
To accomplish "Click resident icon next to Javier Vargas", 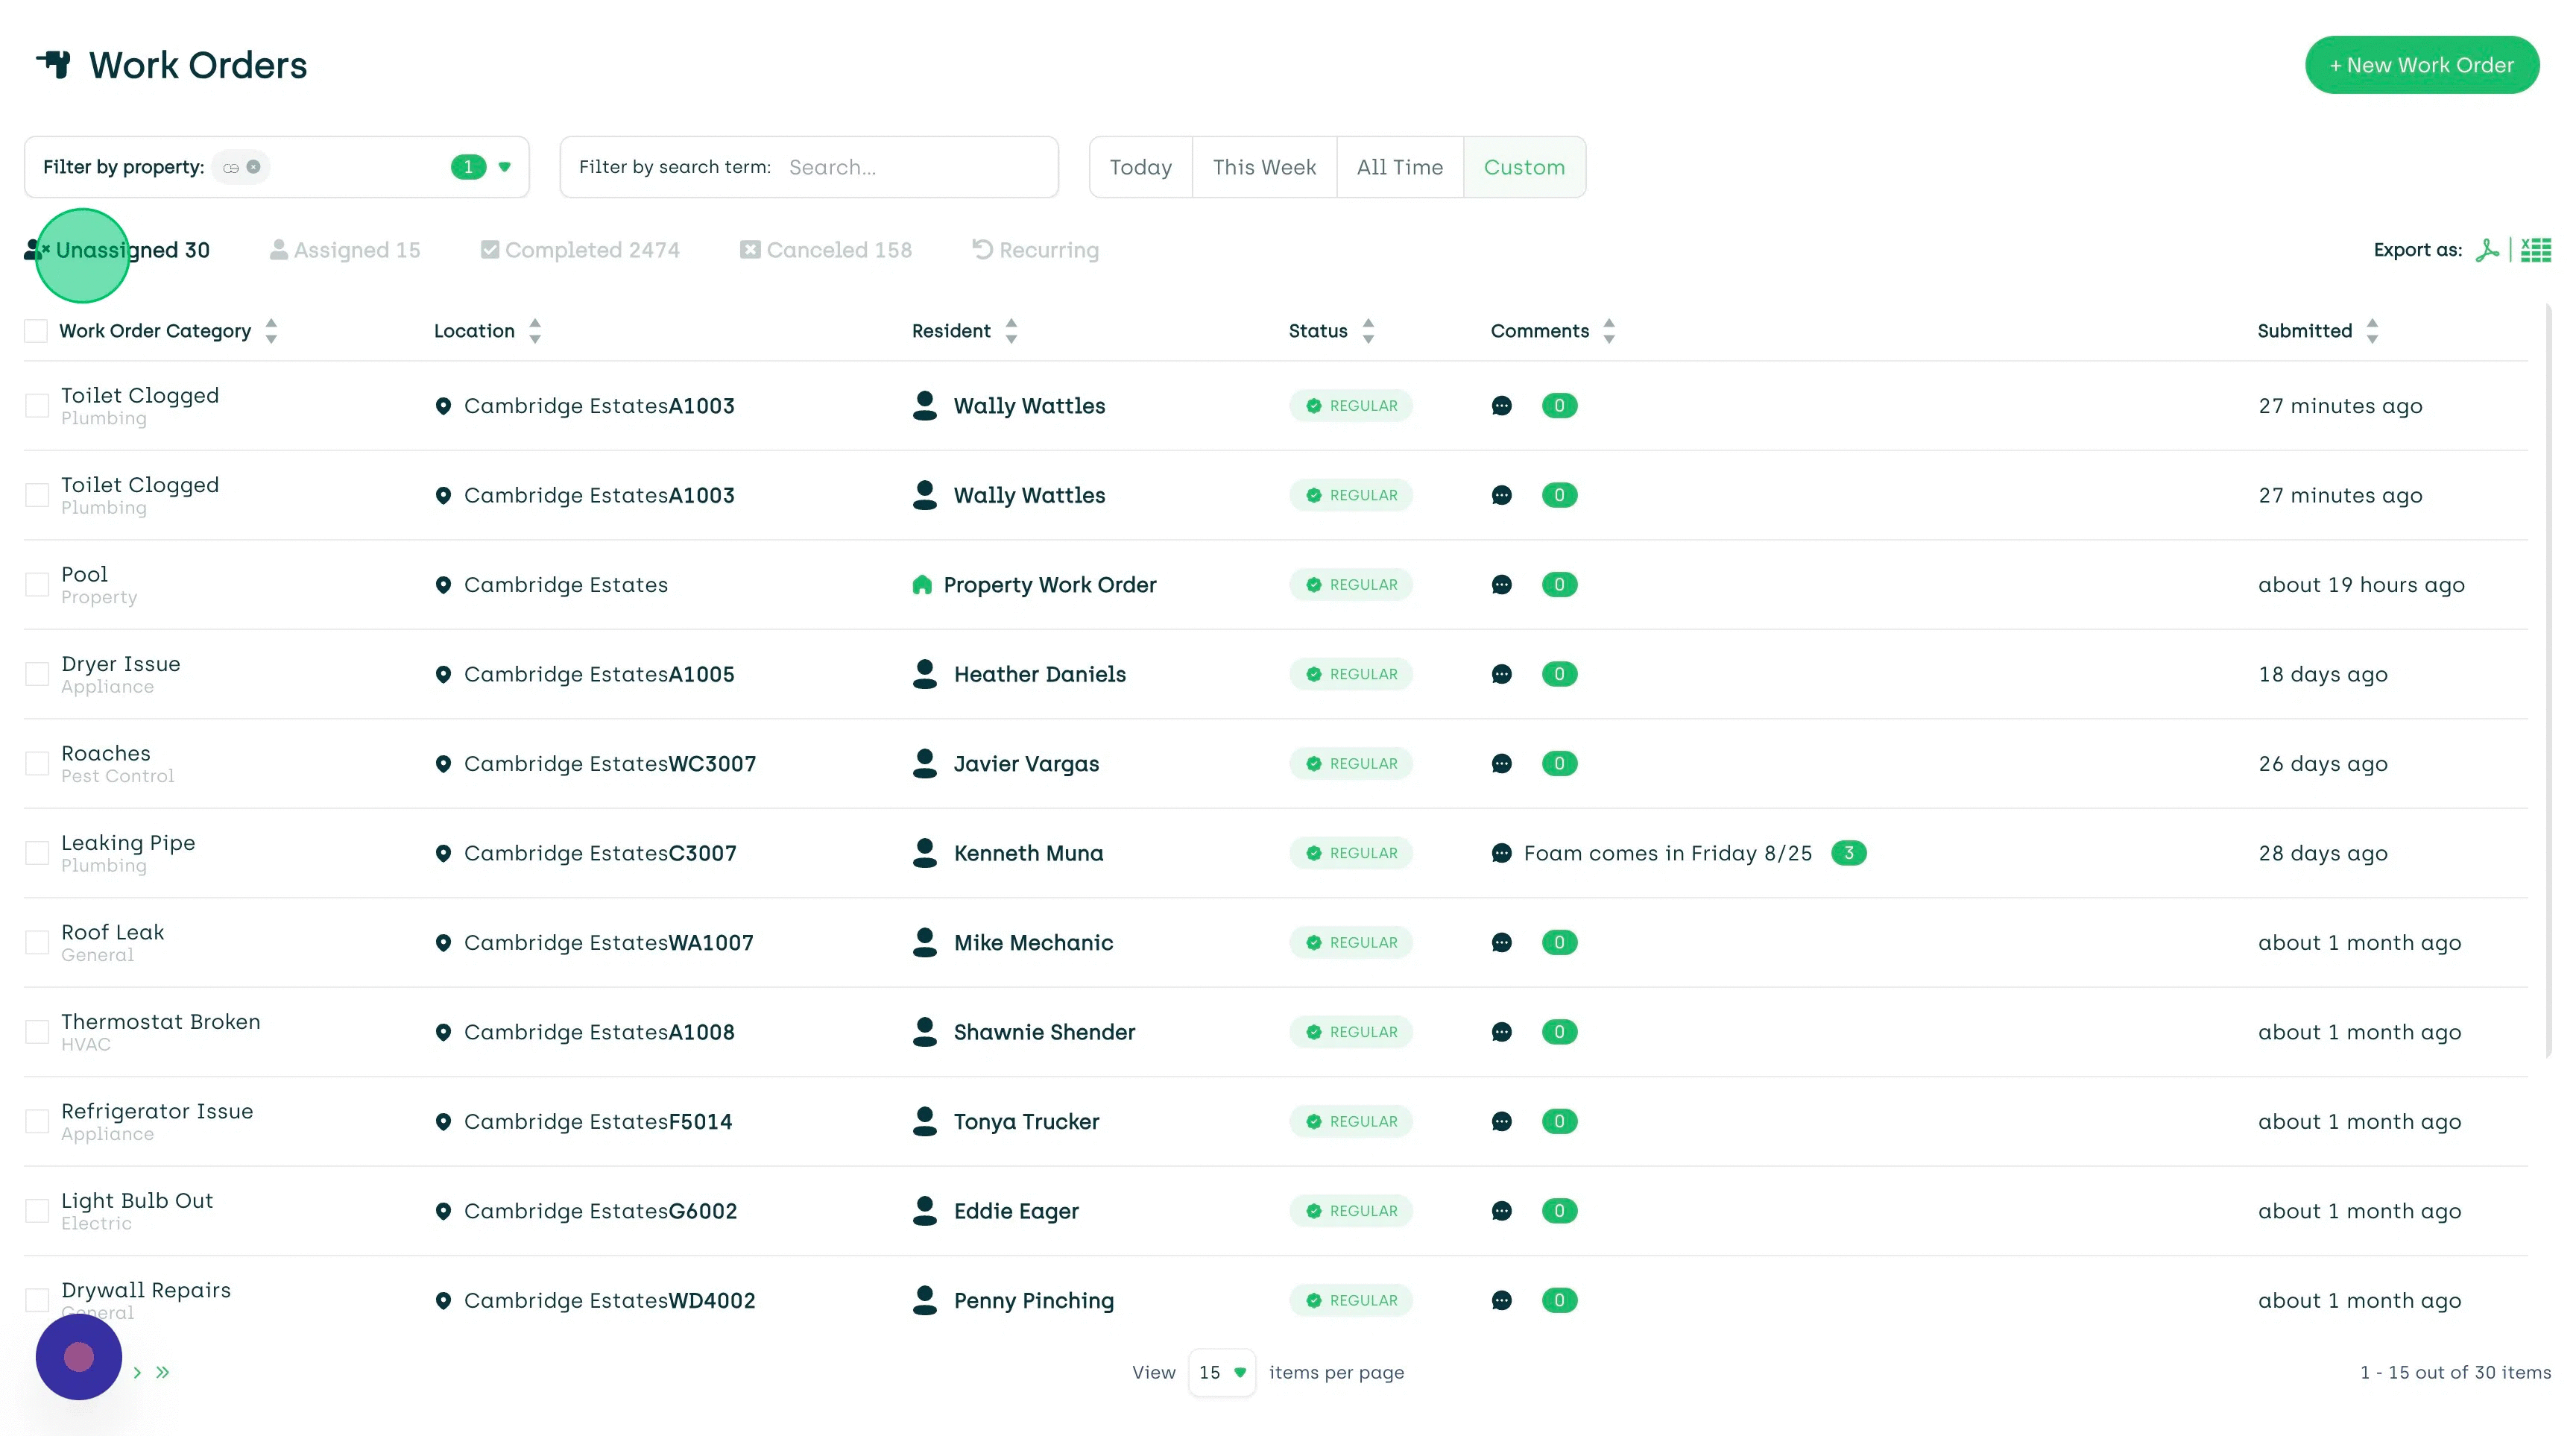I will 925,764.
